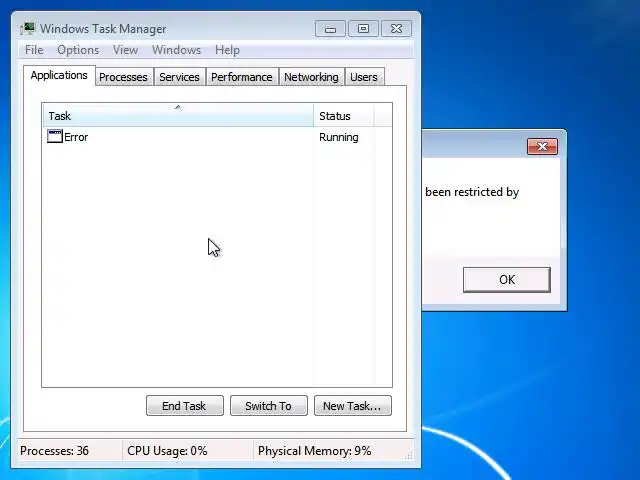The image size is (640, 480).
Task: Switch to the Users tab
Action: 364,77
